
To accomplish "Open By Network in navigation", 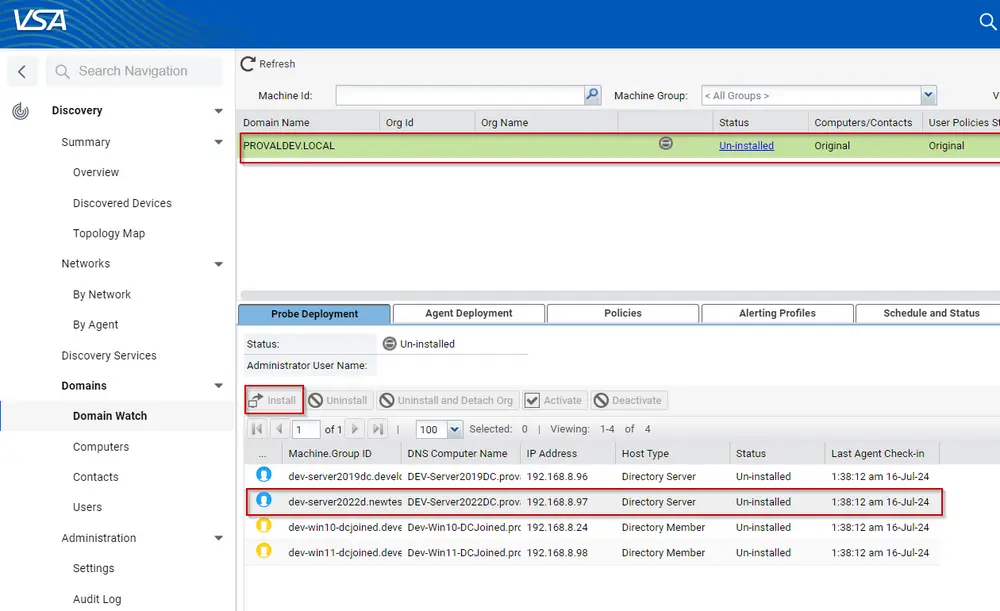I will click(101, 295).
